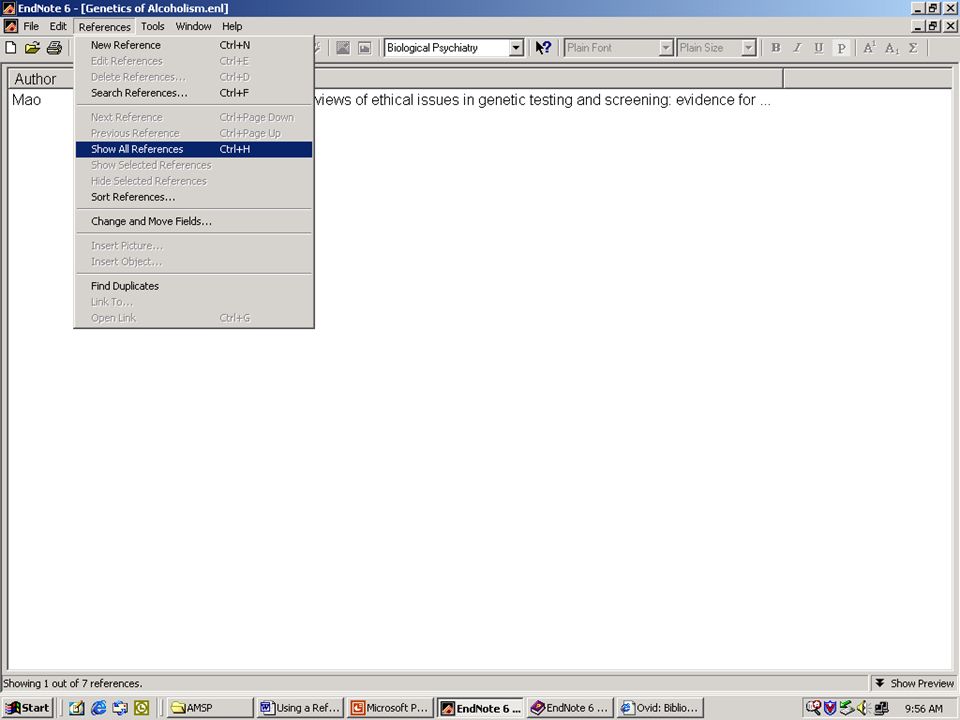The width and height of the screenshot is (960, 720).
Task: Close the open References menu title
Action: [x=104, y=26]
